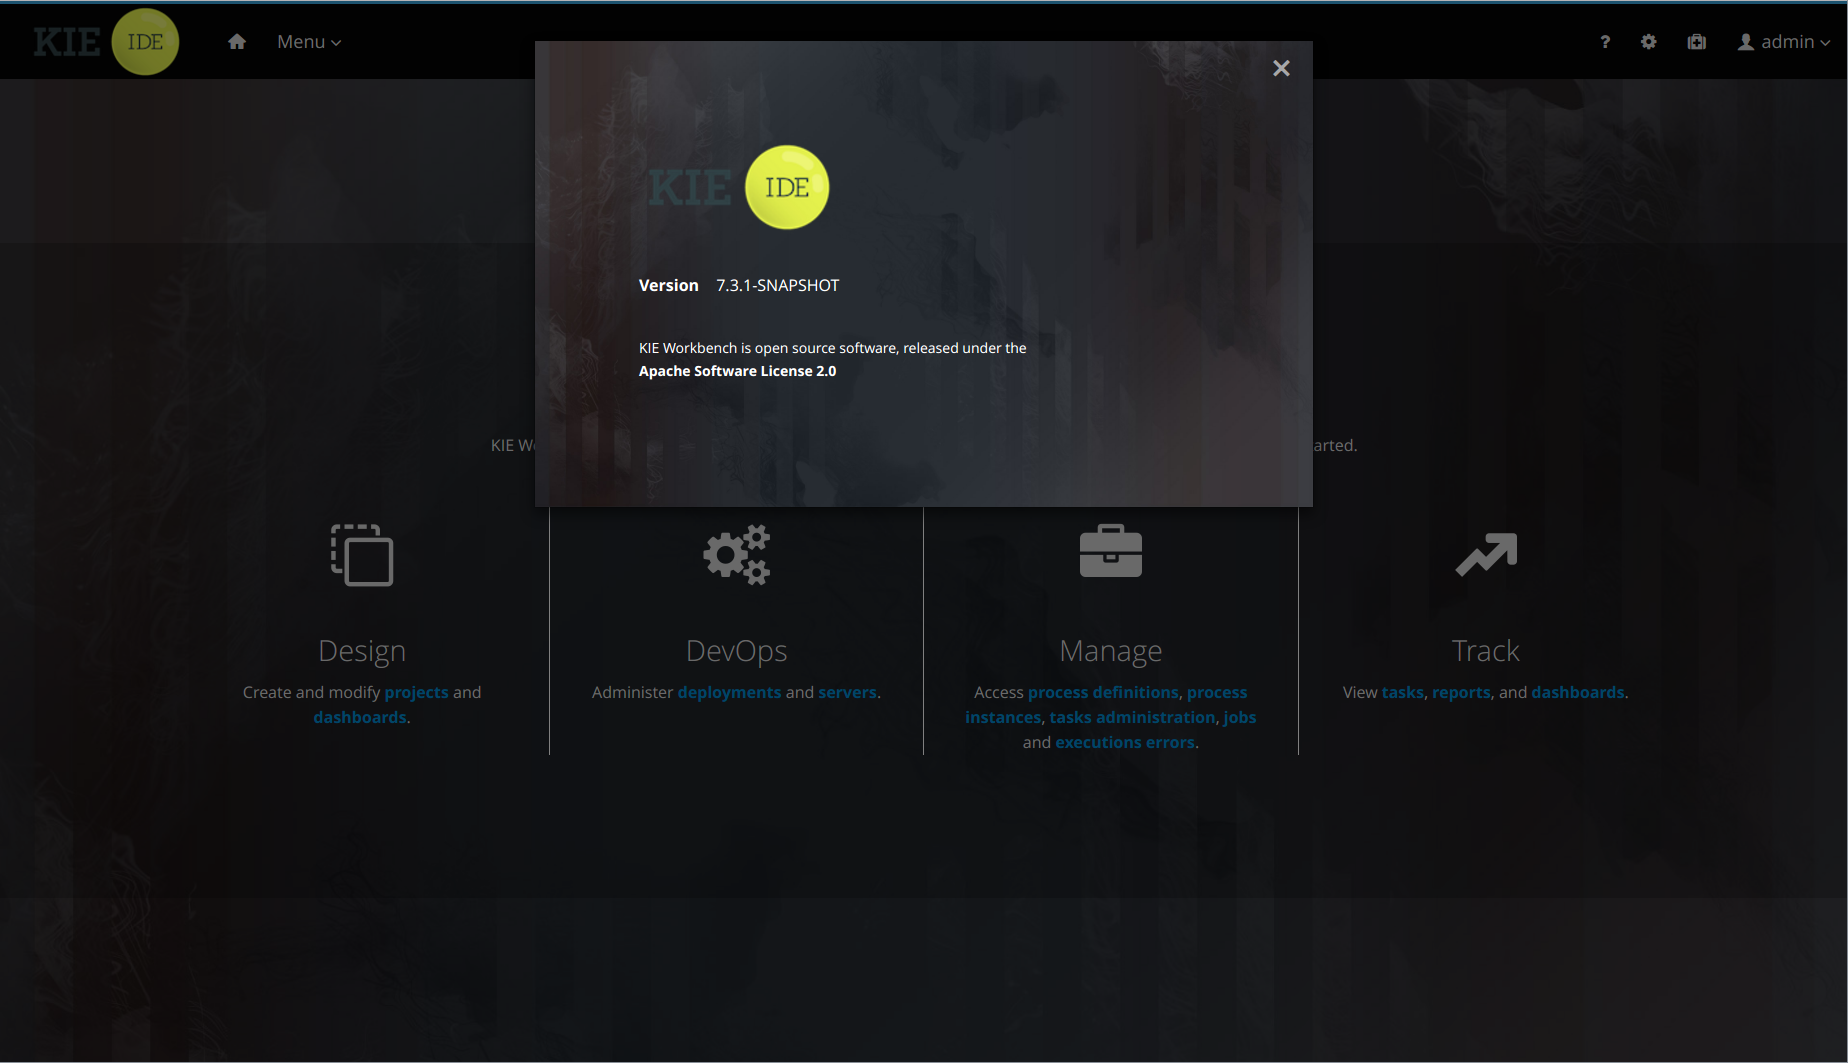The width and height of the screenshot is (1848, 1063).
Task: Click the briefcase icon in top bar
Action: click(x=1697, y=42)
